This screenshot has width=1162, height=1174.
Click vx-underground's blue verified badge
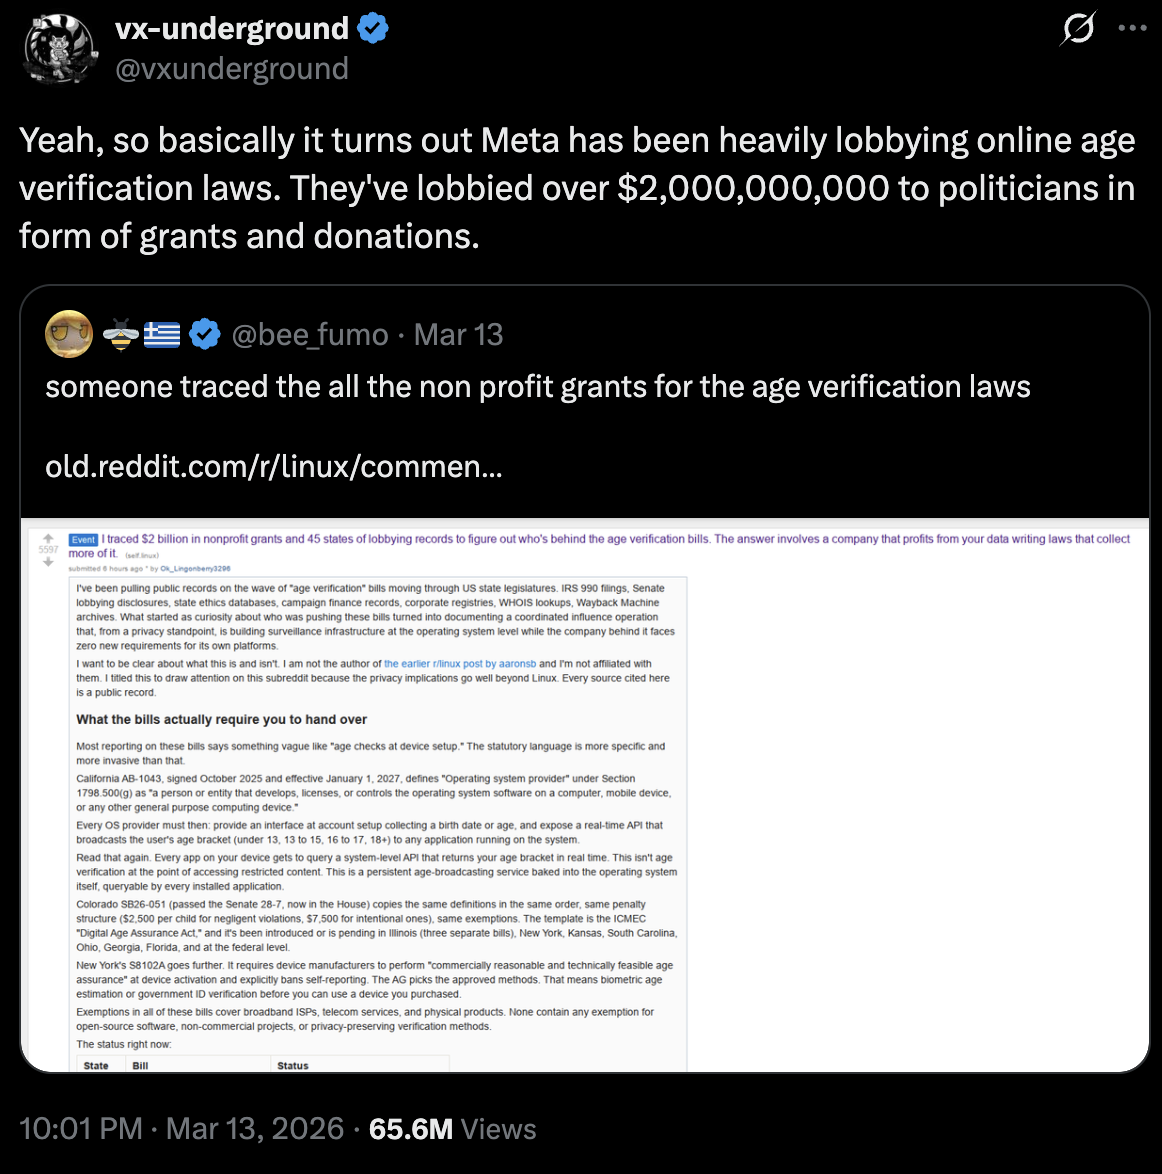[x=372, y=29]
